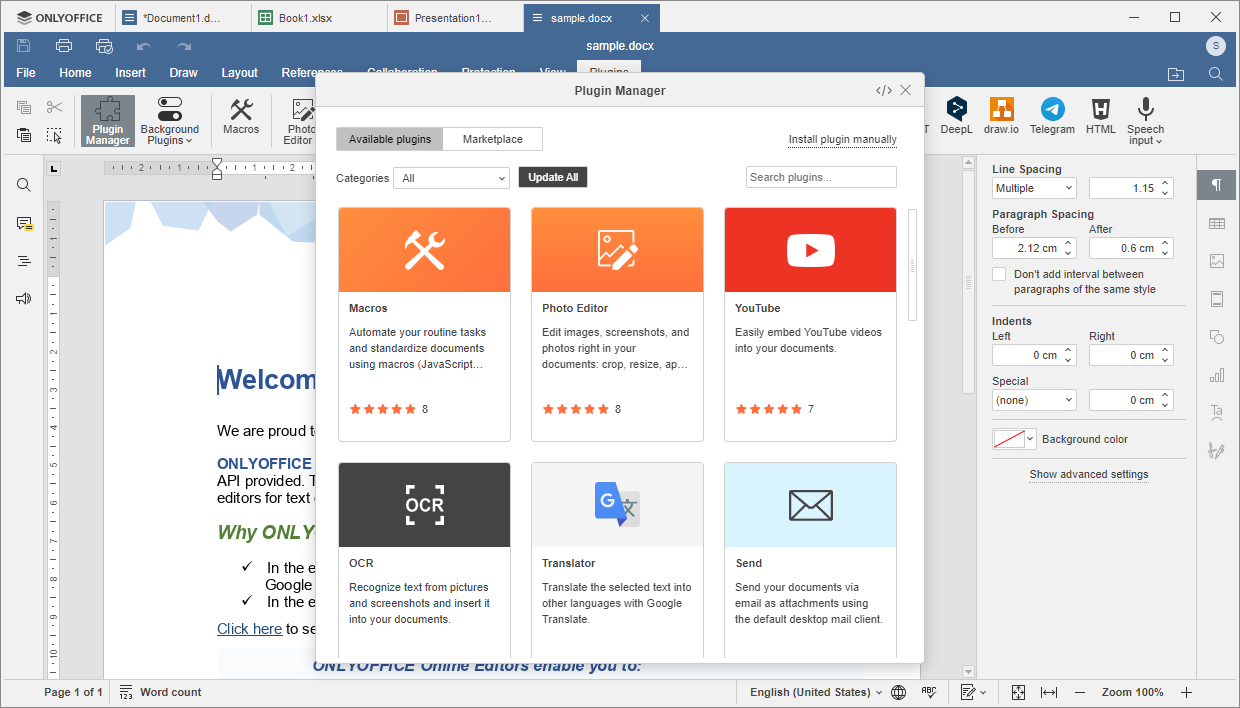Open the Telegram plugin
The width and height of the screenshot is (1240, 708).
pyautogui.click(x=1052, y=117)
